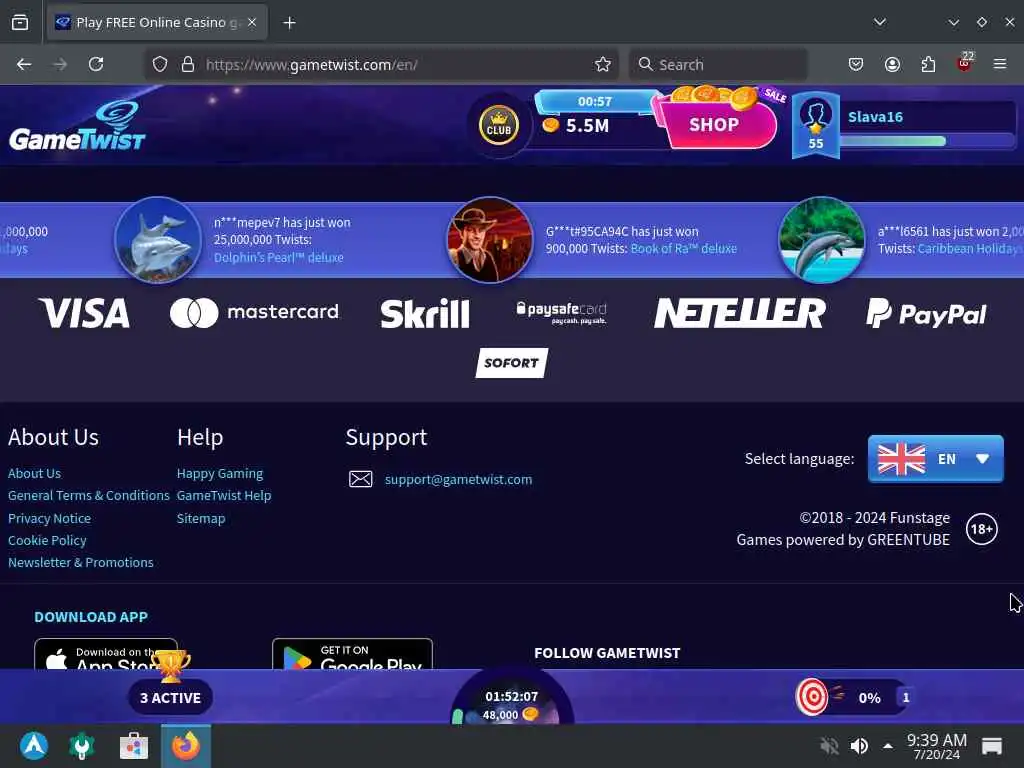
Task: Click the SOFORT payment logo
Action: pyautogui.click(x=511, y=362)
